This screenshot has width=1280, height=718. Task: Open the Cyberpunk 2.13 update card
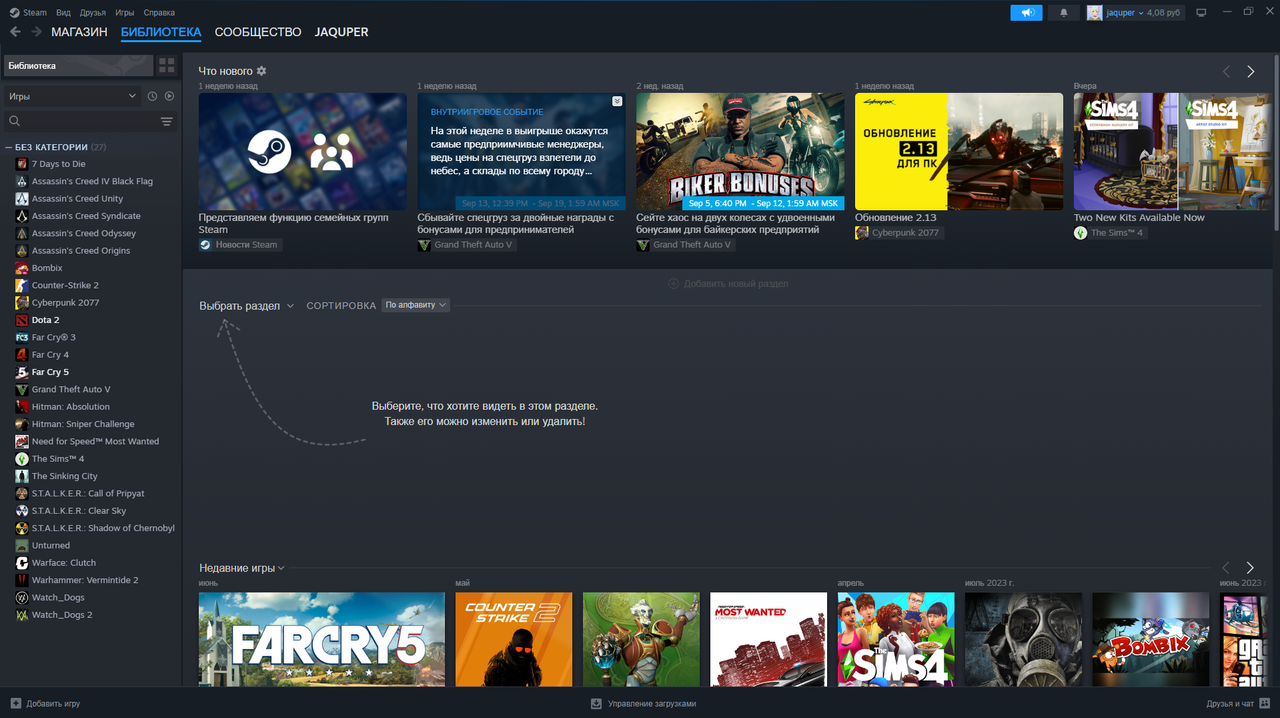(x=958, y=151)
